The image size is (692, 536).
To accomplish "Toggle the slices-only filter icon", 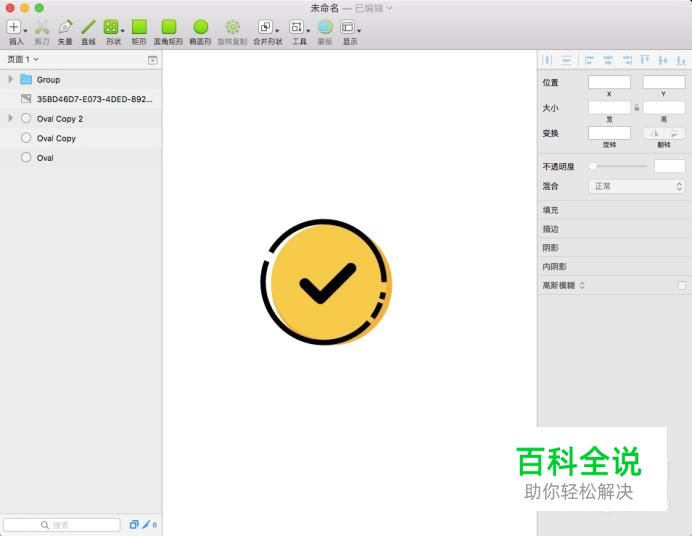I will click(134, 525).
